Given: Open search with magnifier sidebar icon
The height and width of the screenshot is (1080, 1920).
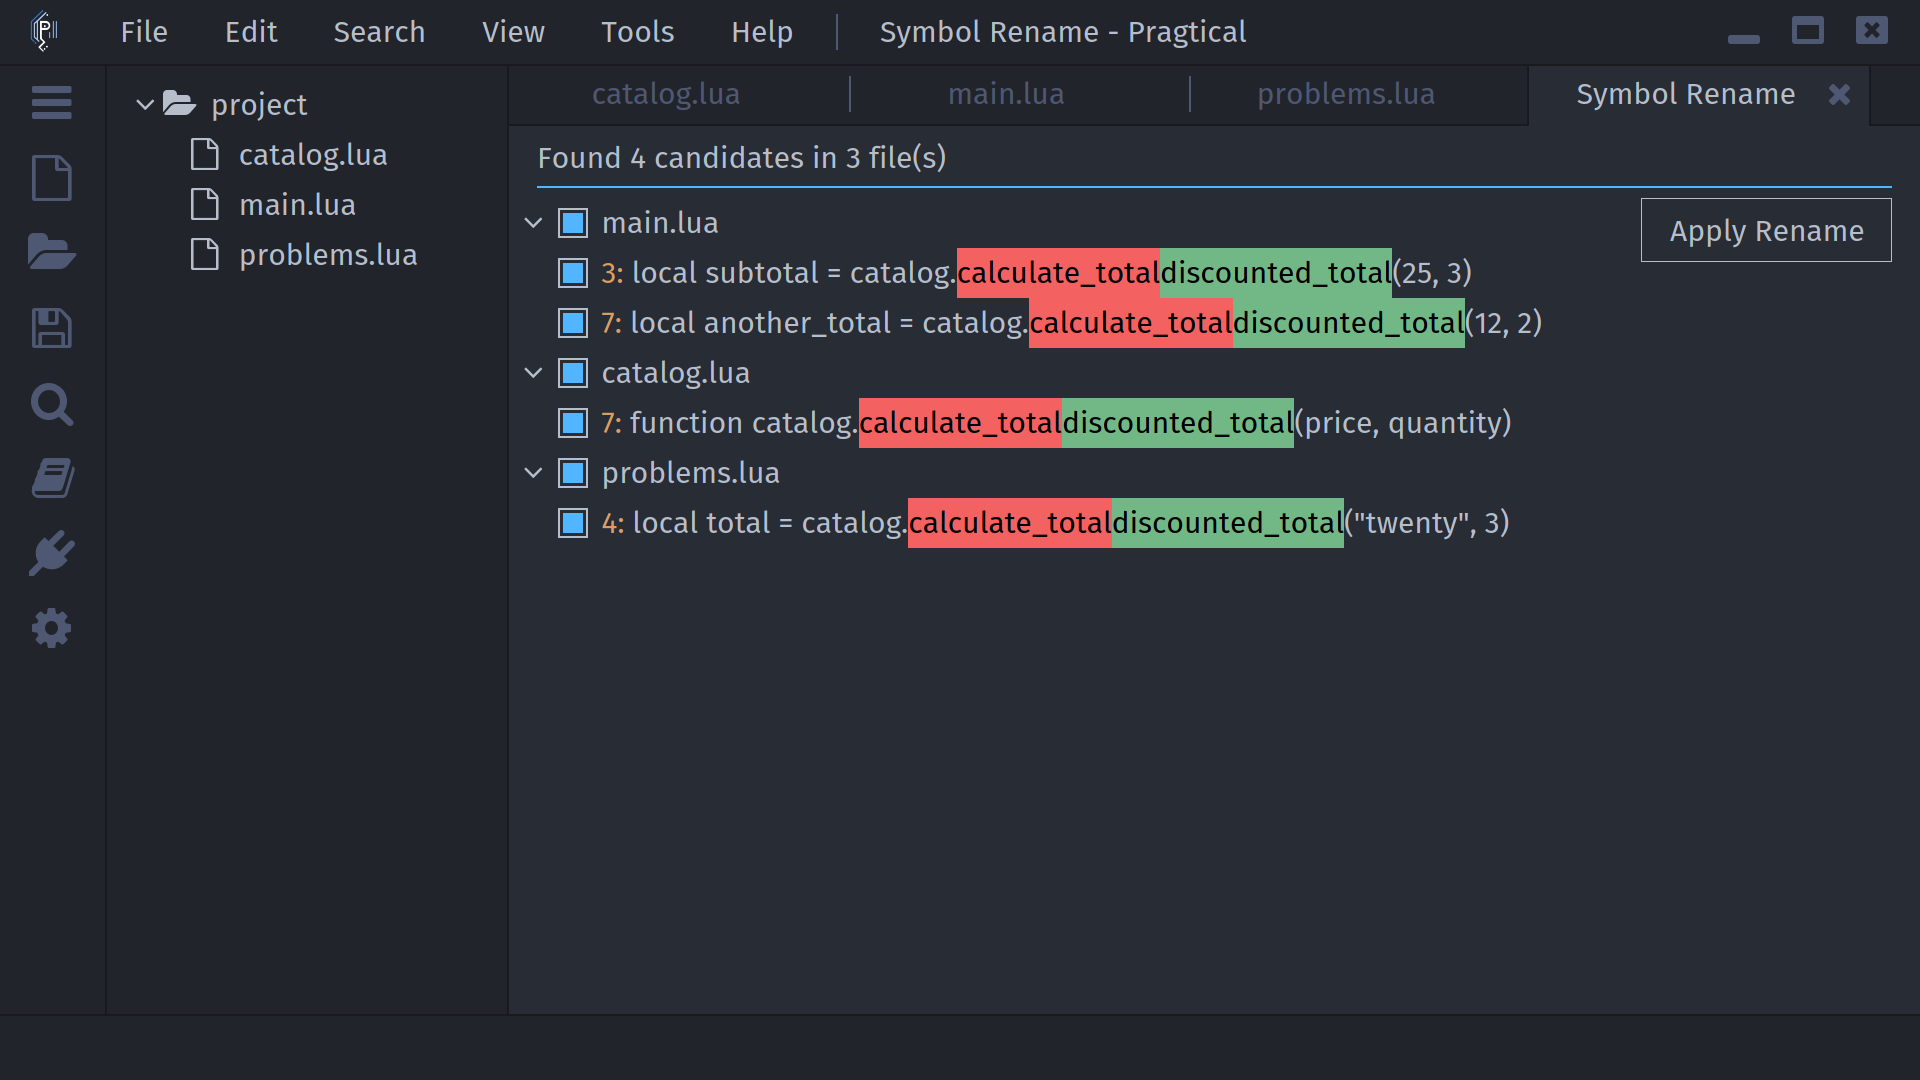Looking at the screenshot, I should tap(51, 404).
